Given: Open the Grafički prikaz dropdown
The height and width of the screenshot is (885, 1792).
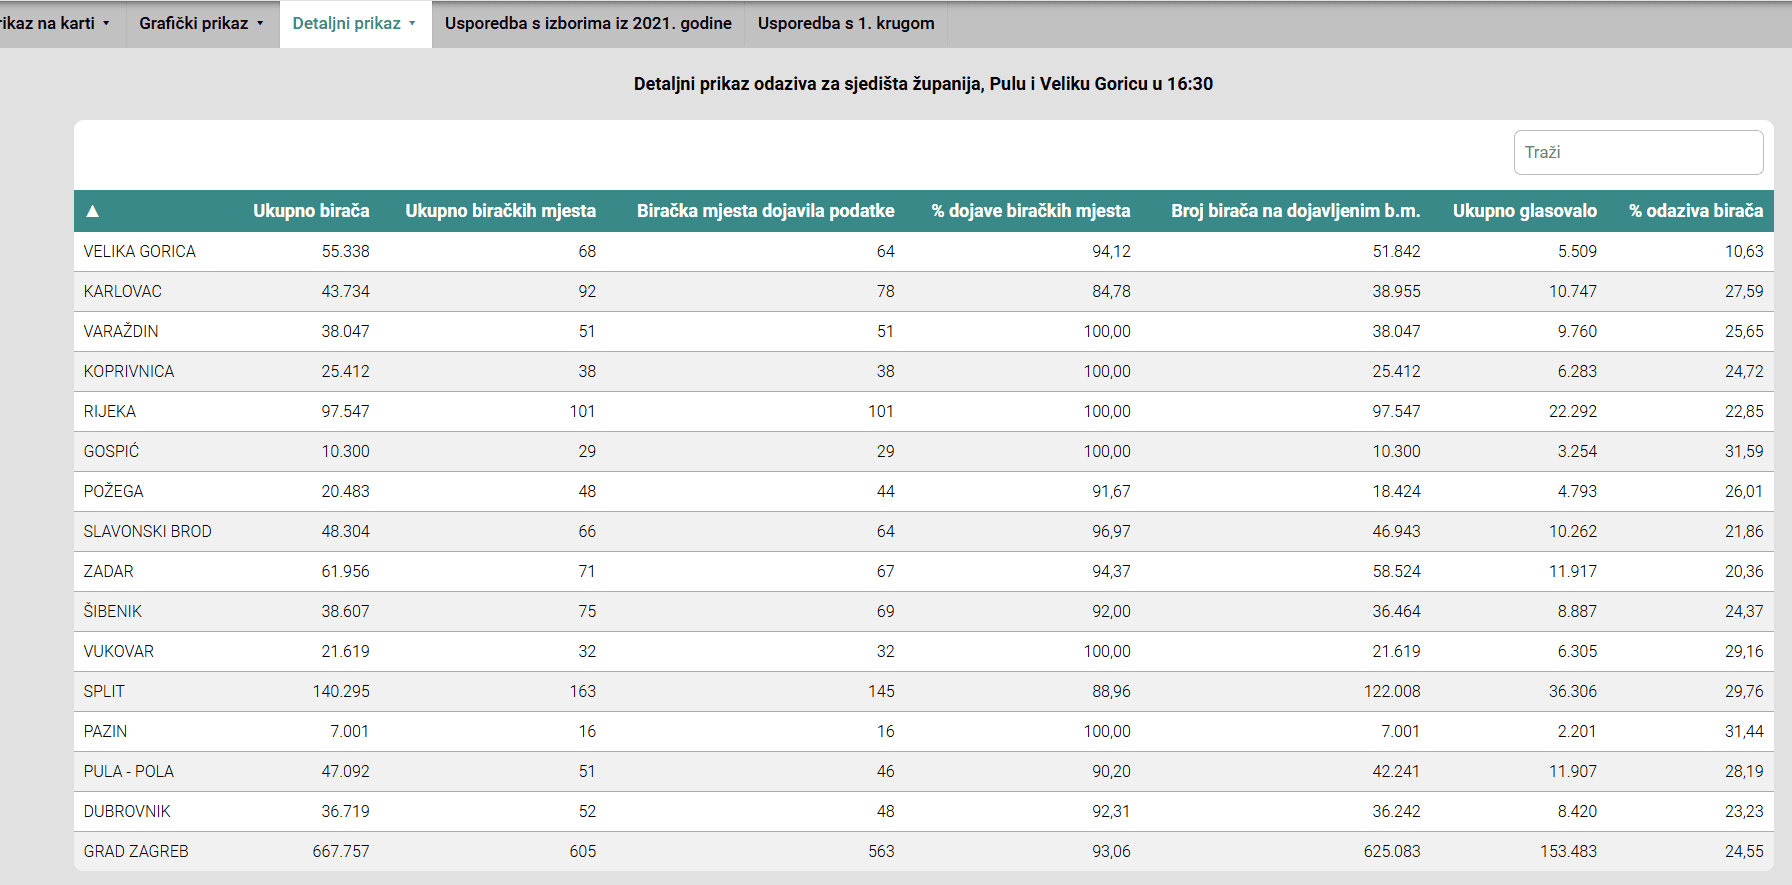Looking at the screenshot, I should (x=201, y=23).
